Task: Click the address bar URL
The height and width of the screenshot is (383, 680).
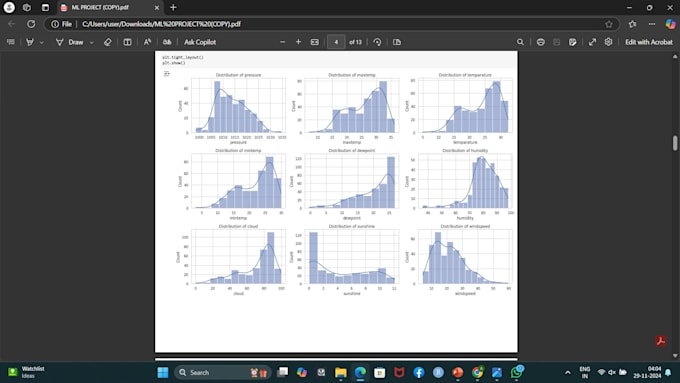Action: click(x=161, y=24)
